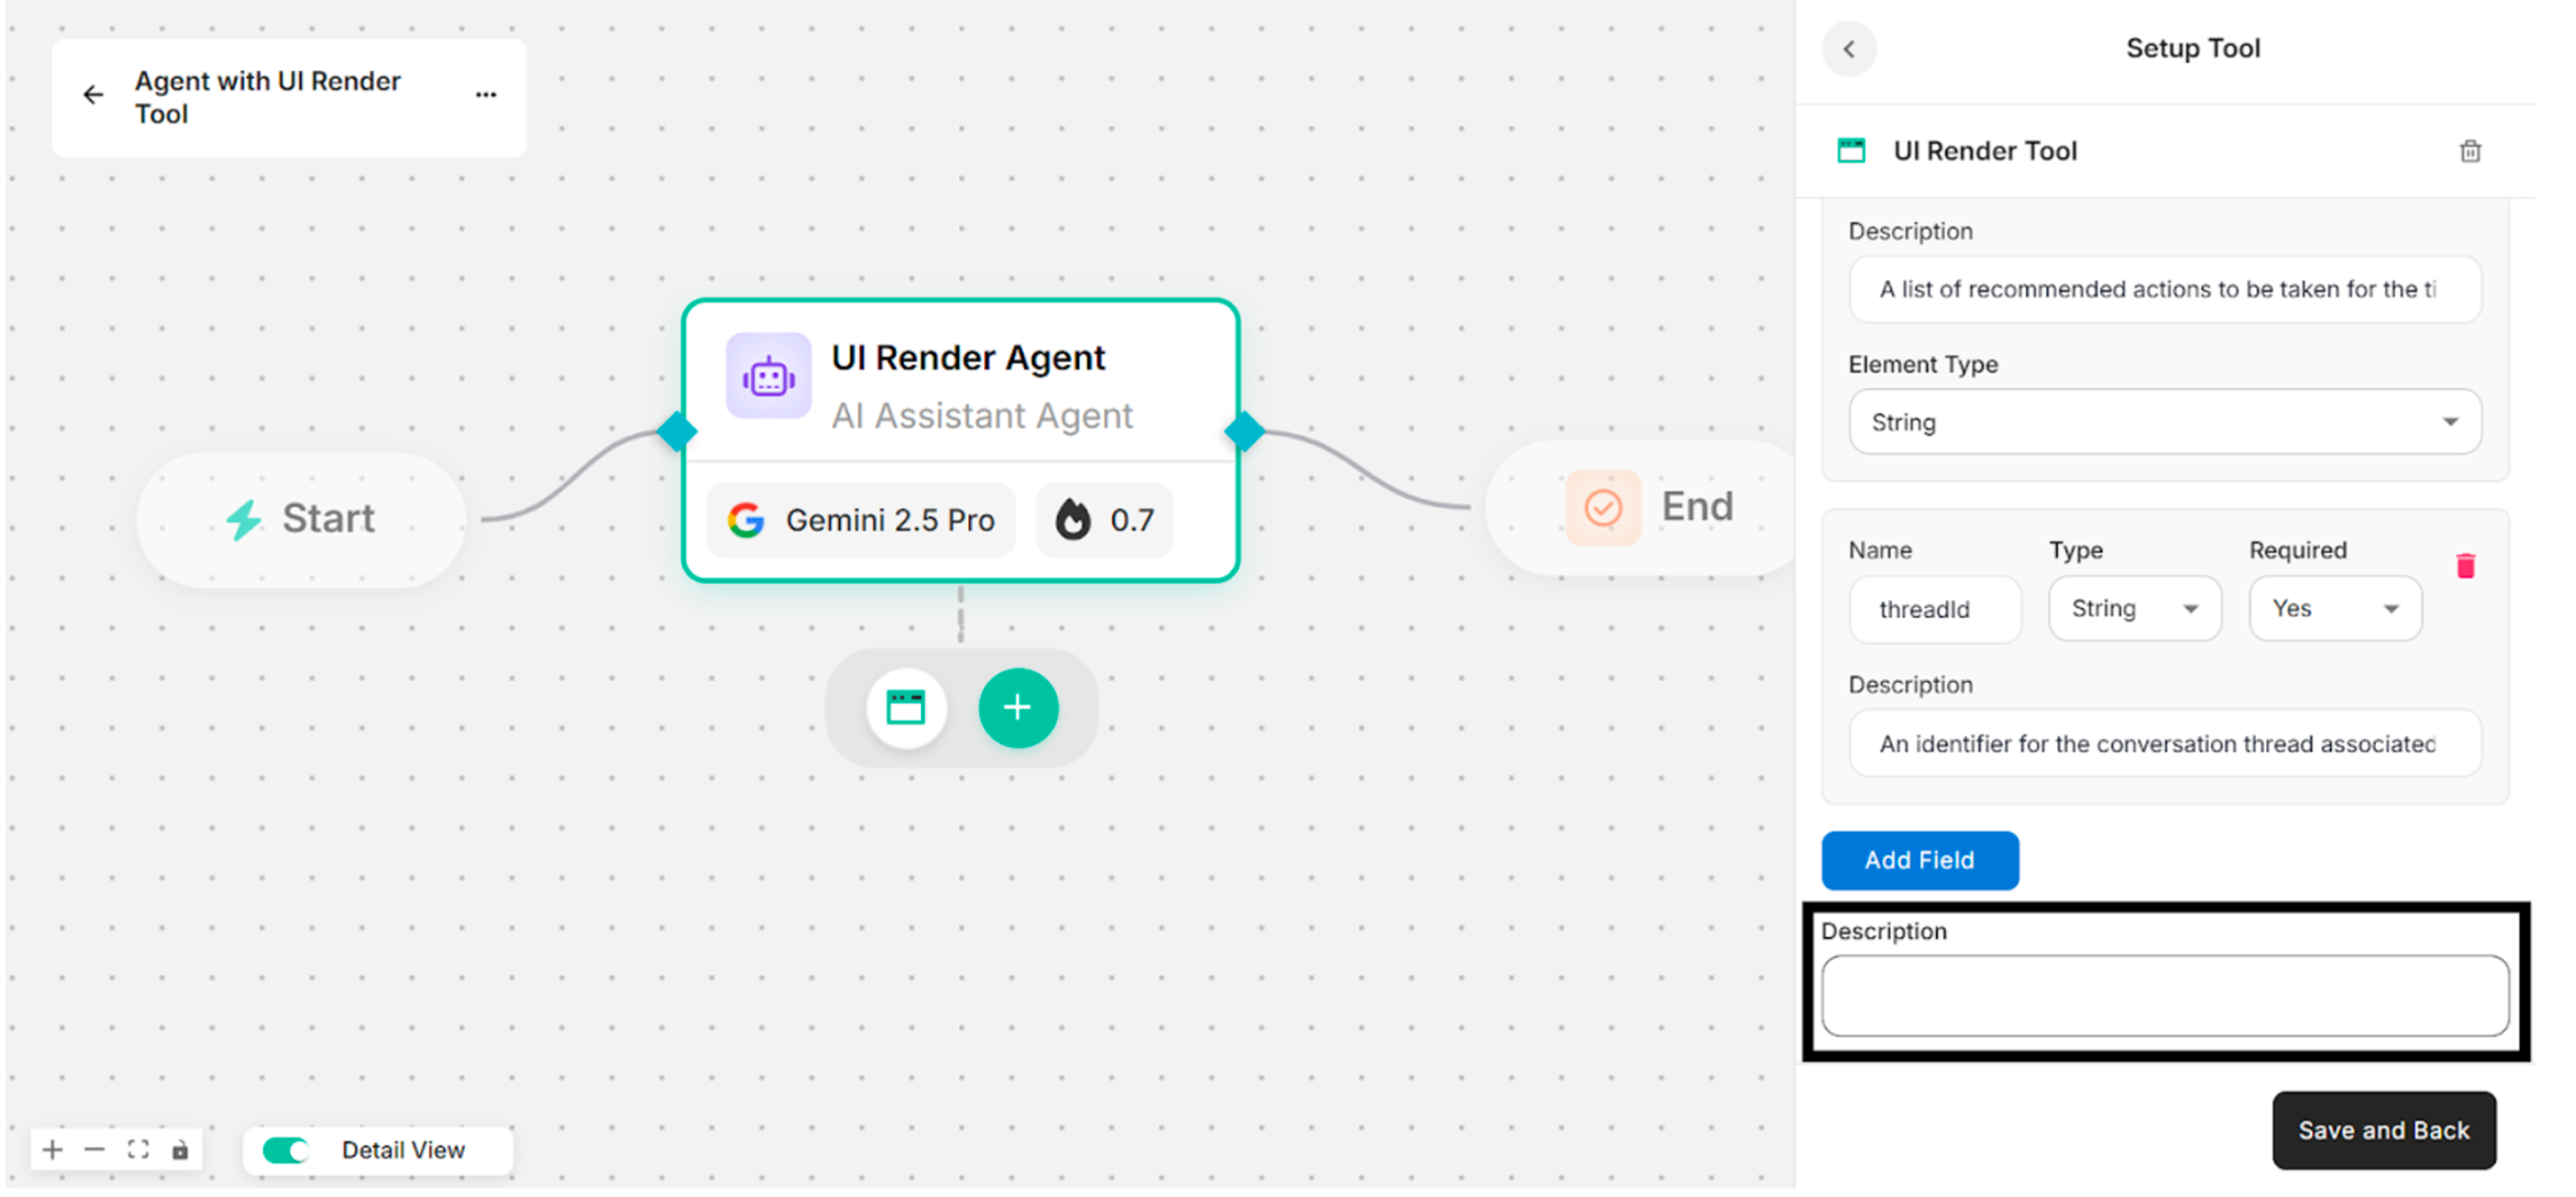Viewport: 2576px width, 1197px height.
Task: Click the robot icon on UI Render Agent
Action: click(x=768, y=377)
